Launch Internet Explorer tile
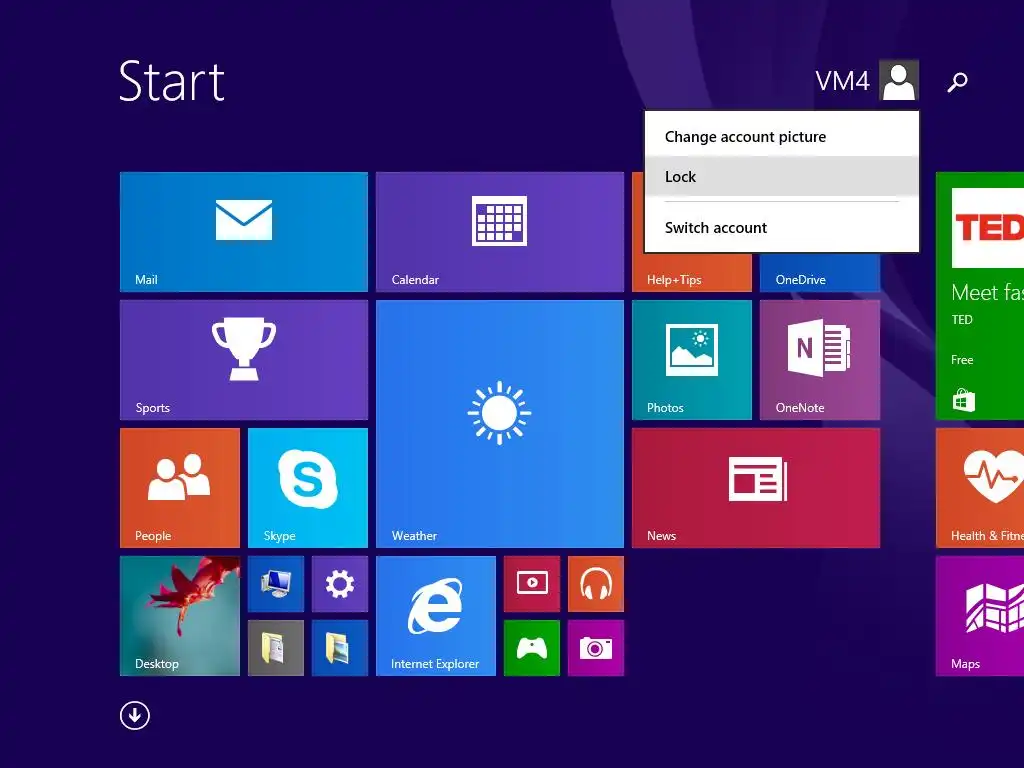The image size is (1024, 768). click(436, 616)
